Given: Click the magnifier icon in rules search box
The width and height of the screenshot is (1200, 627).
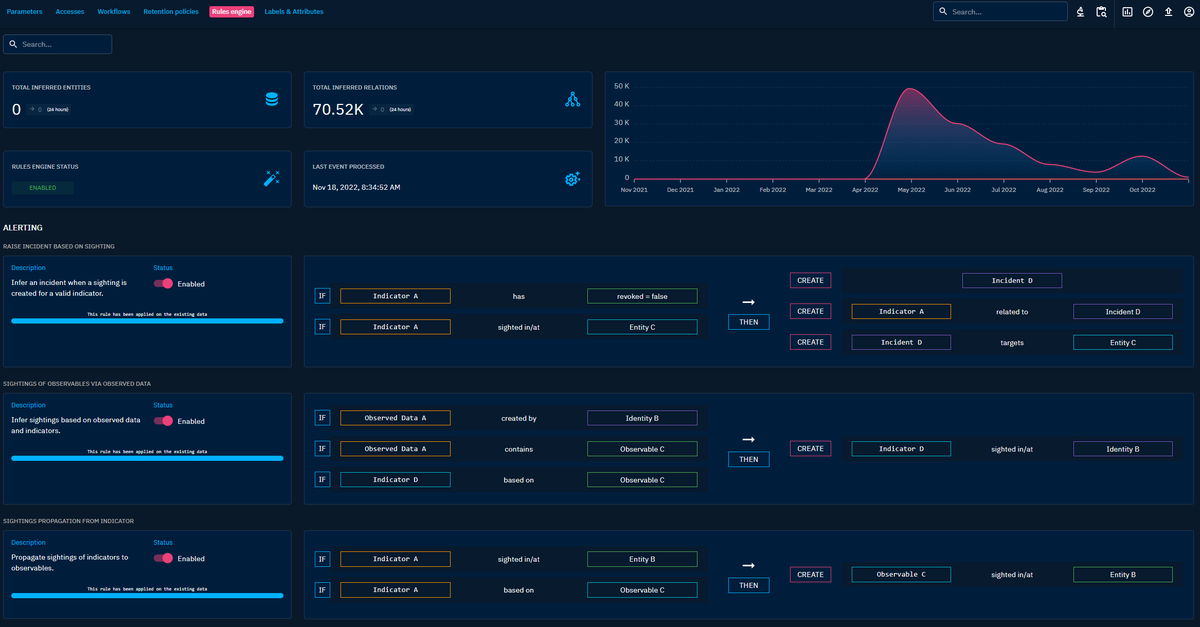Looking at the screenshot, I should (x=13, y=44).
